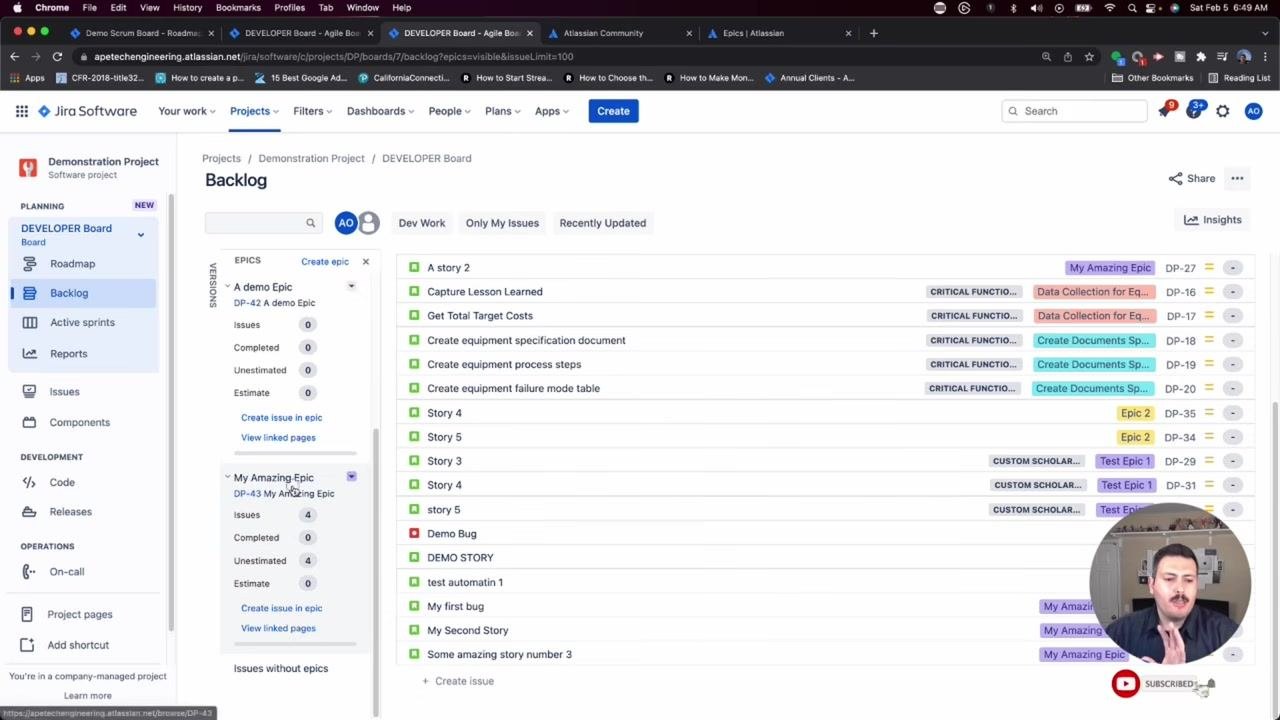
Task: Click Create issue at the bottom of the backlog
Action: tap(457, 681)
